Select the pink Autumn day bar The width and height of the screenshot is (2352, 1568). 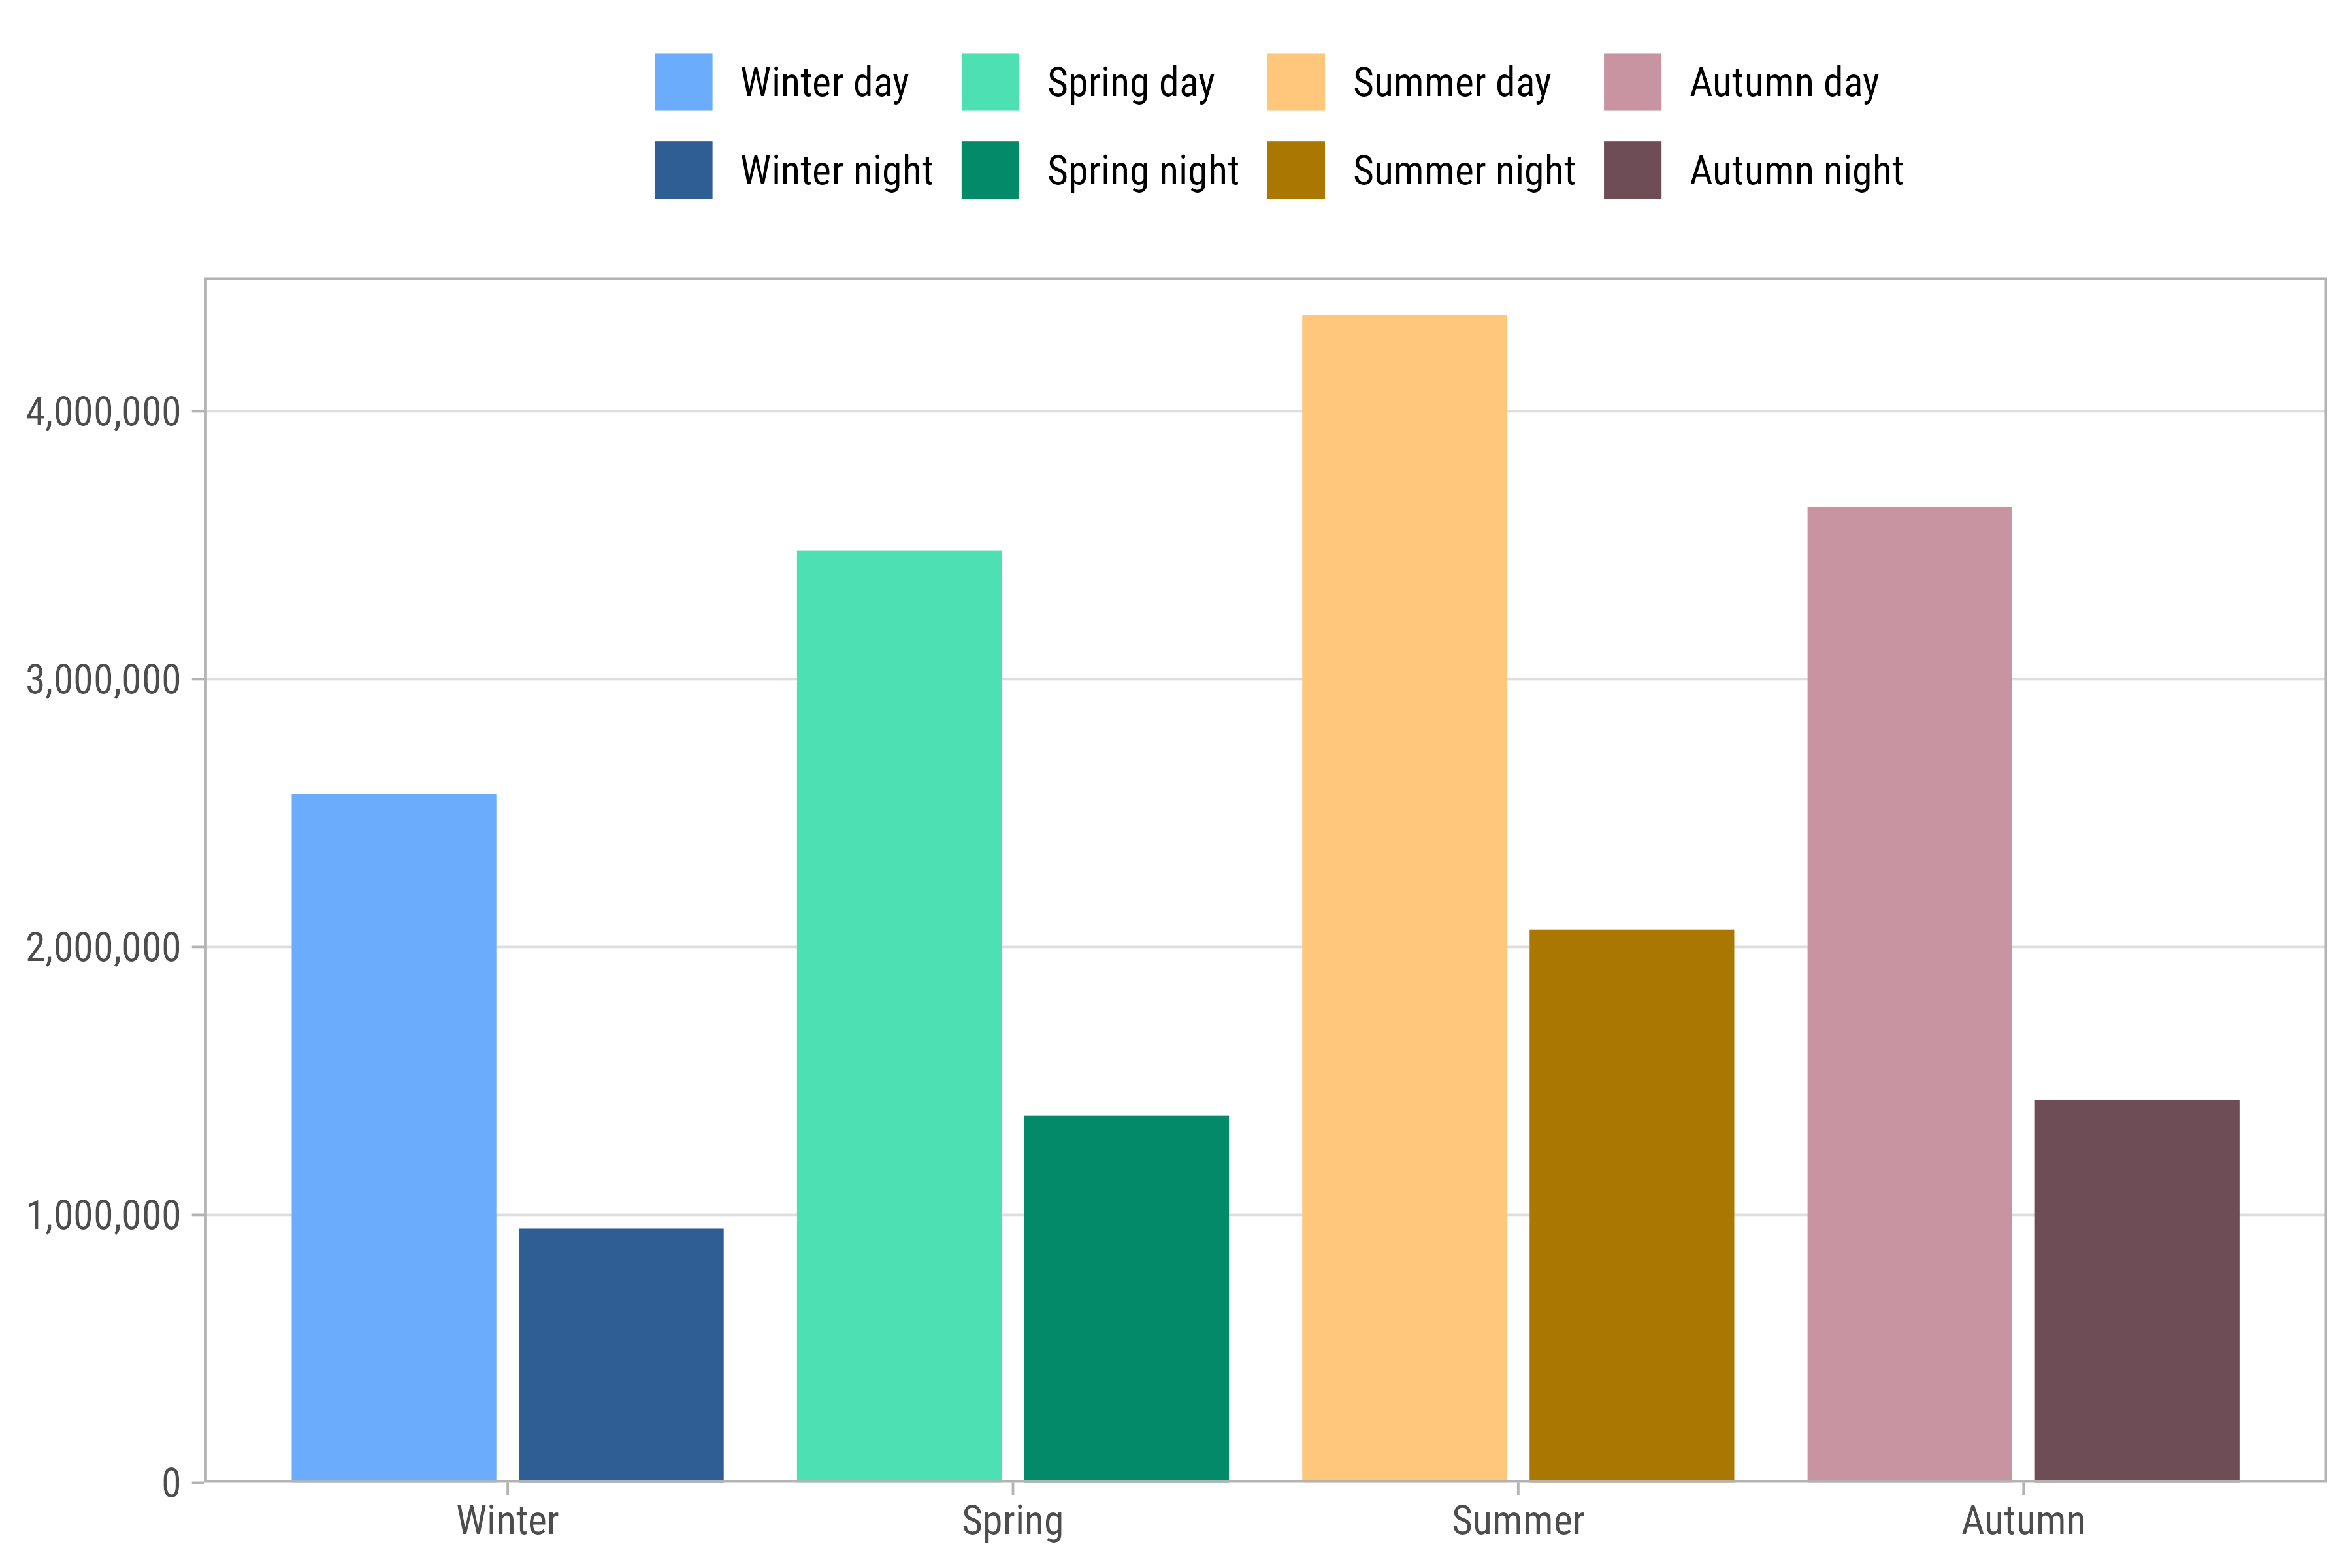(1909, 994)
